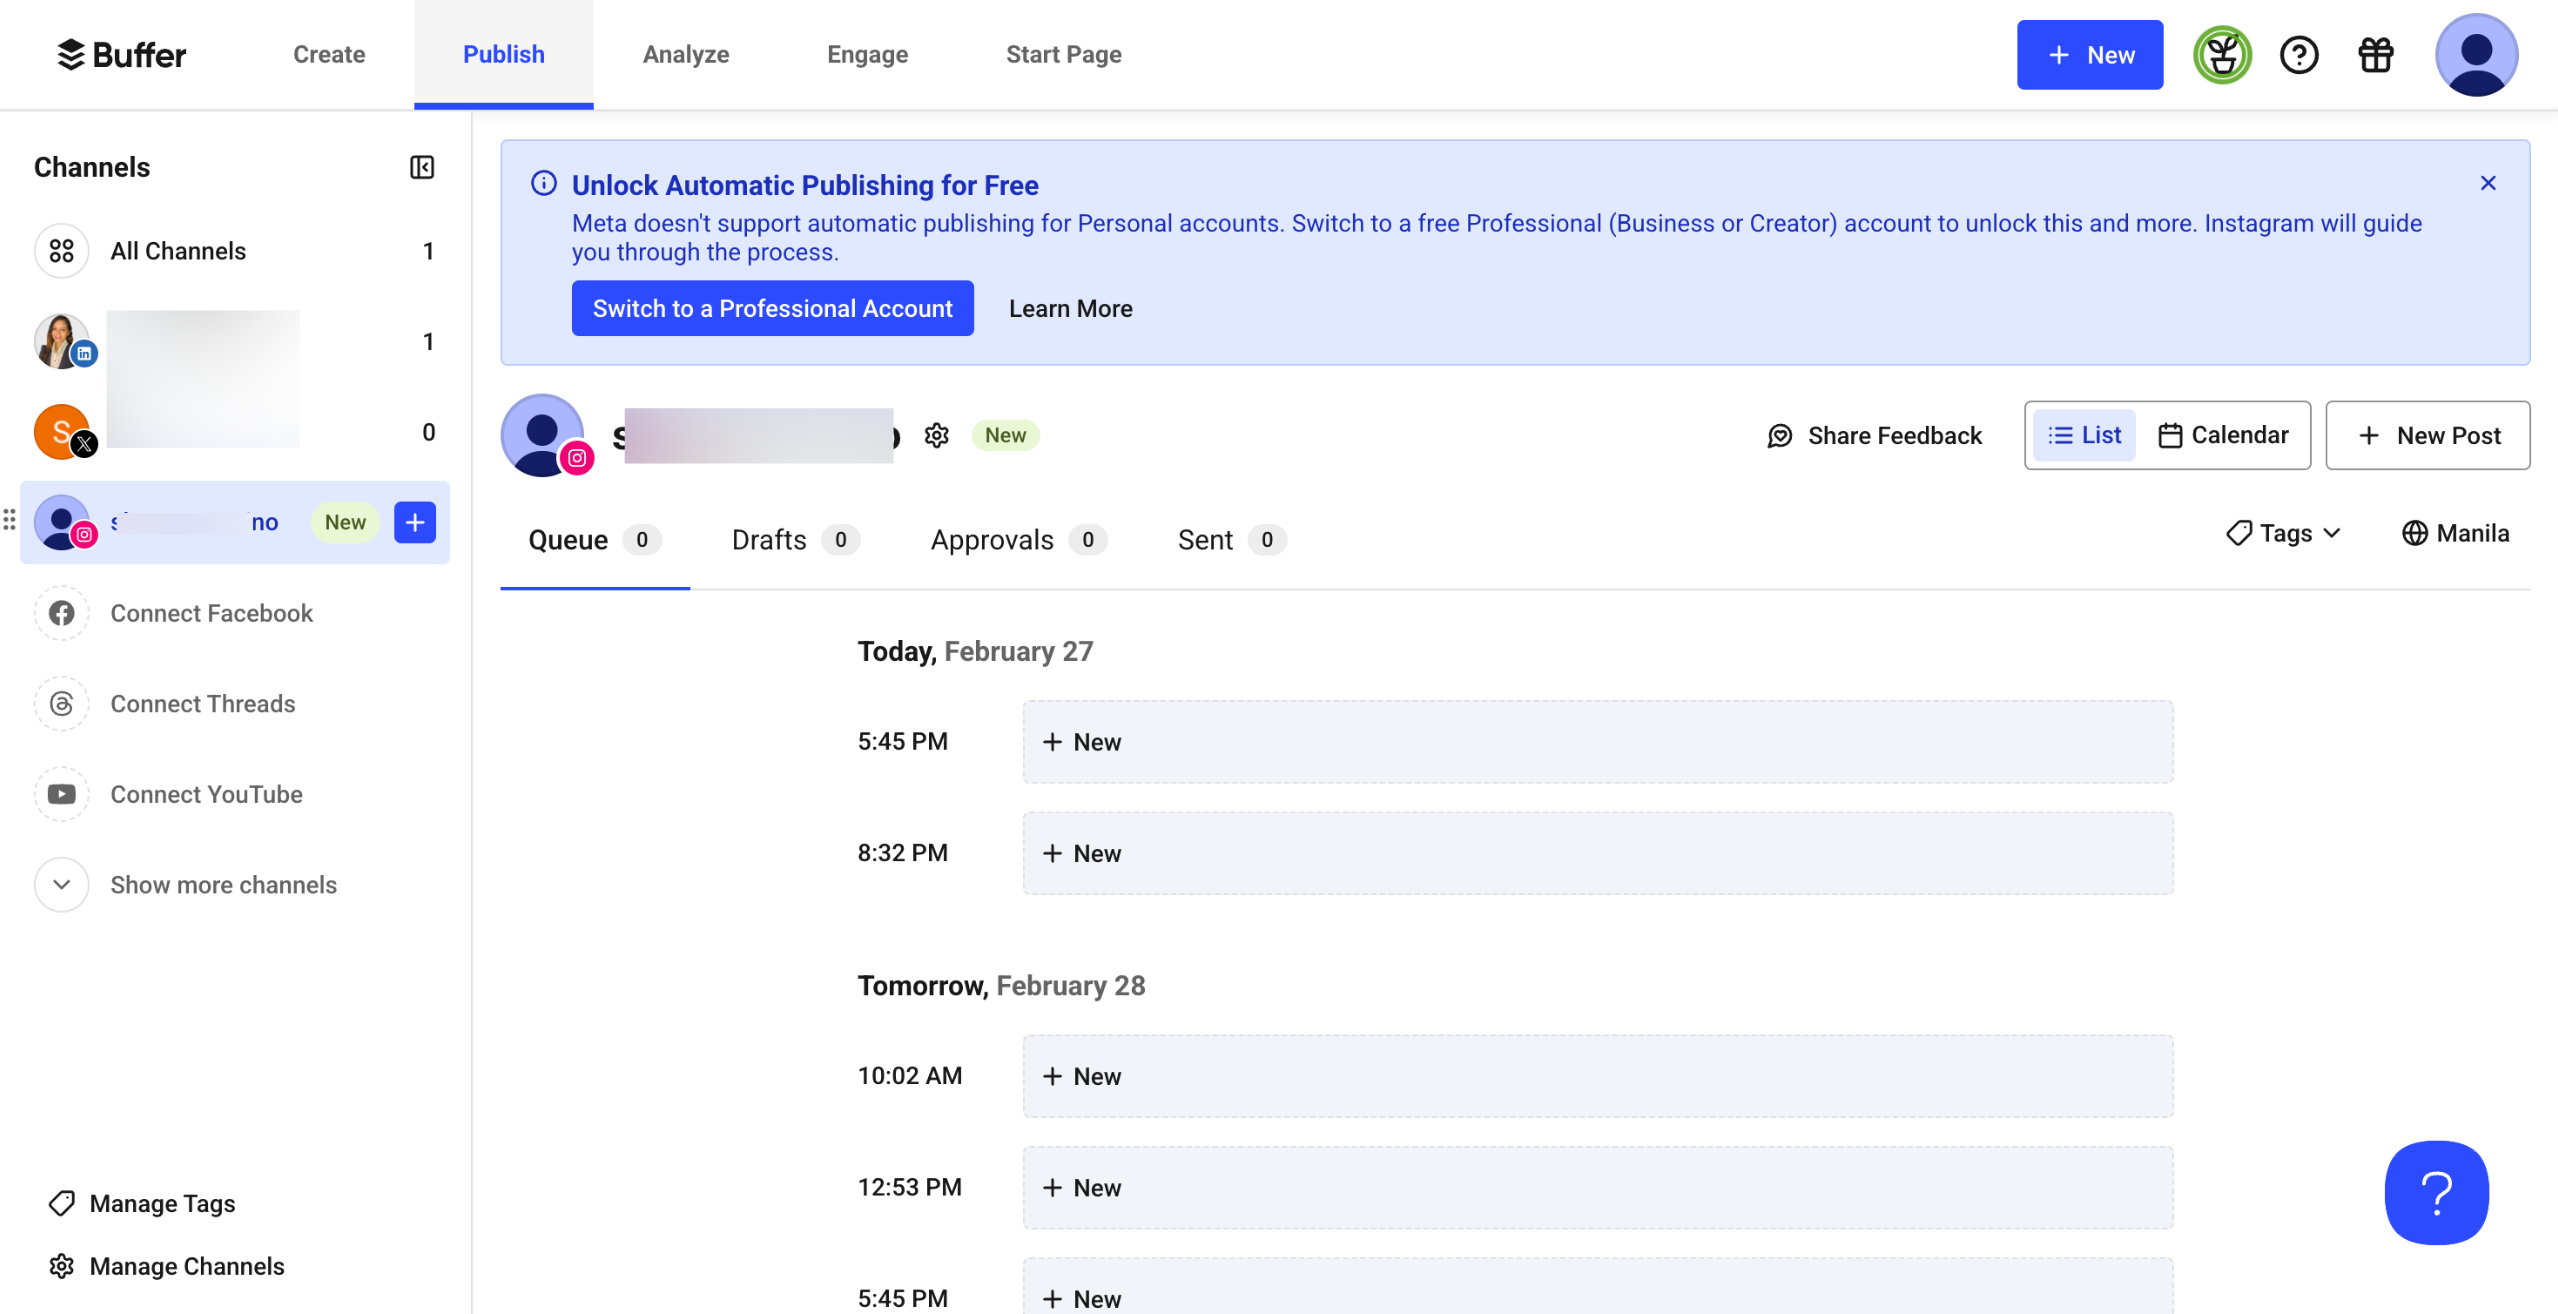Open the Buffer home via the Buffer logo

[x=122, y=54]
